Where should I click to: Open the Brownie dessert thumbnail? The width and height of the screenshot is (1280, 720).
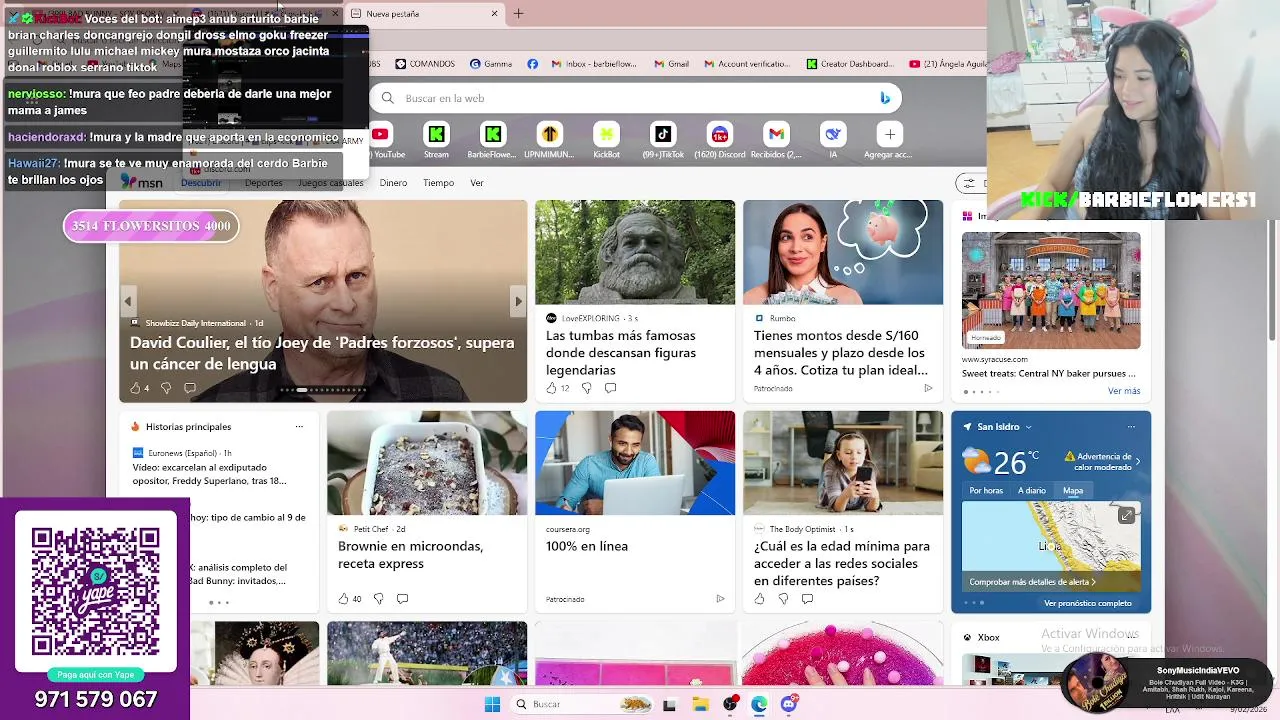(427, 463)
